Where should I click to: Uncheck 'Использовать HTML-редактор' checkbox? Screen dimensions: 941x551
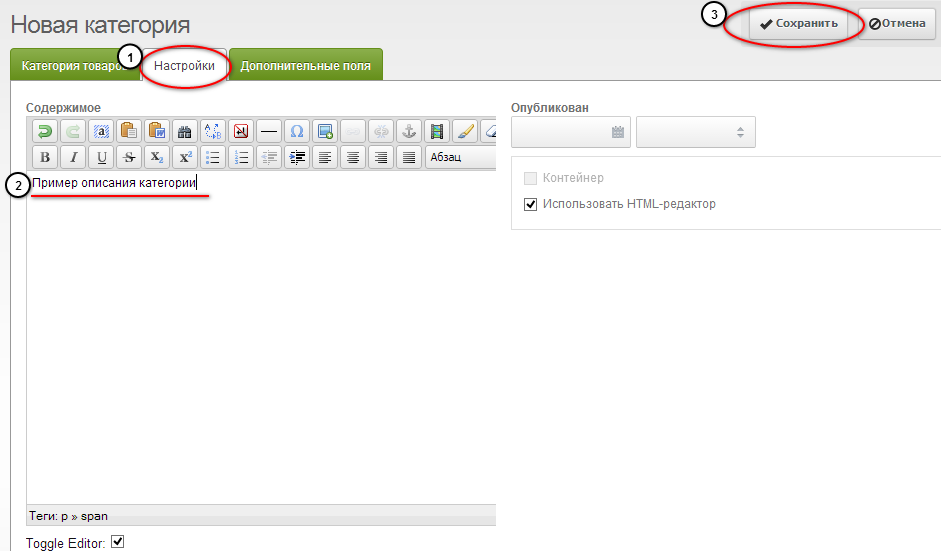[531, 204]
